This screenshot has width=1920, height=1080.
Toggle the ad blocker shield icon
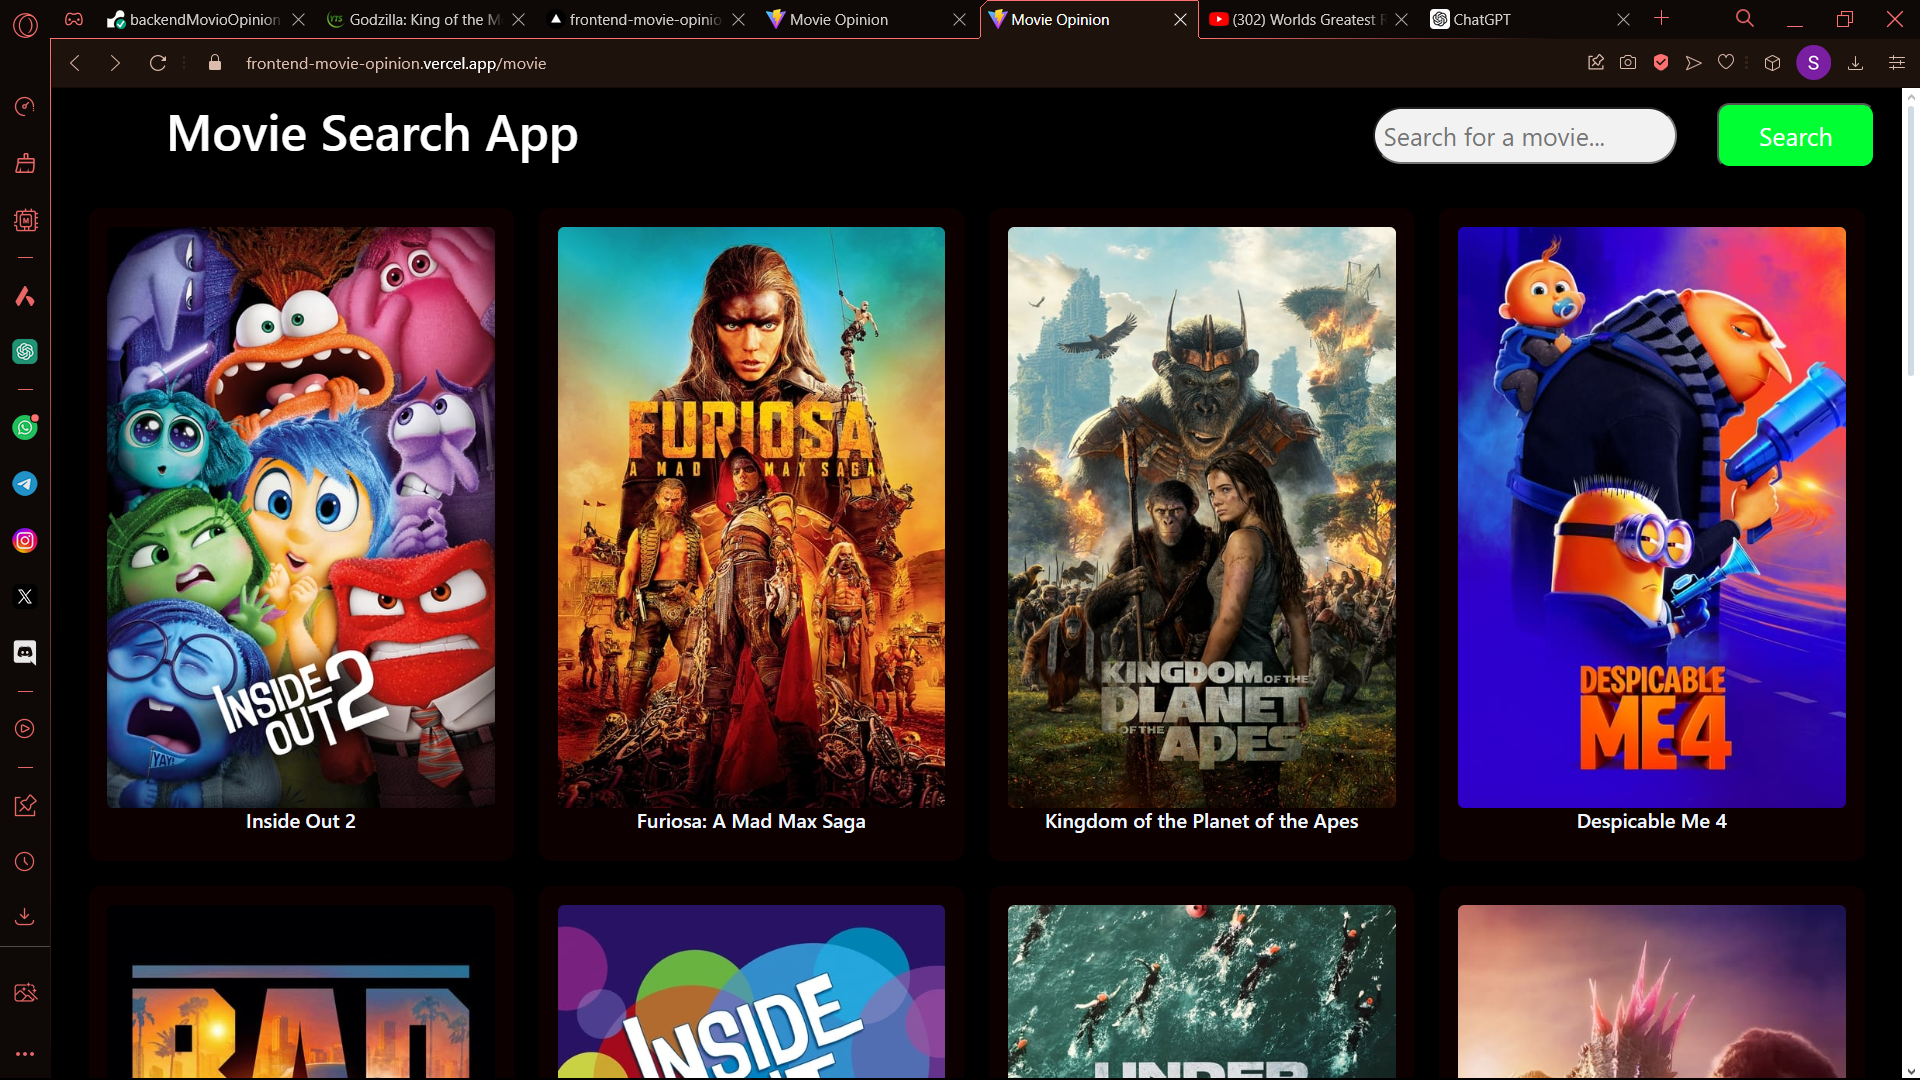coord(1661,63)
